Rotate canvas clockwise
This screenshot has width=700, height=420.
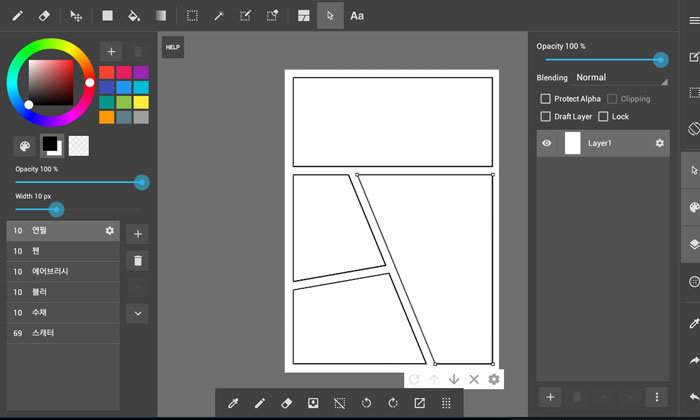click(x=393, y=403)
